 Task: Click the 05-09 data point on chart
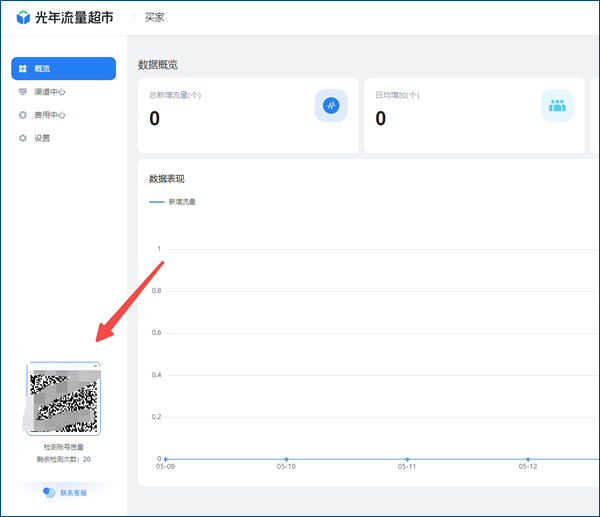tap(165, 459)
